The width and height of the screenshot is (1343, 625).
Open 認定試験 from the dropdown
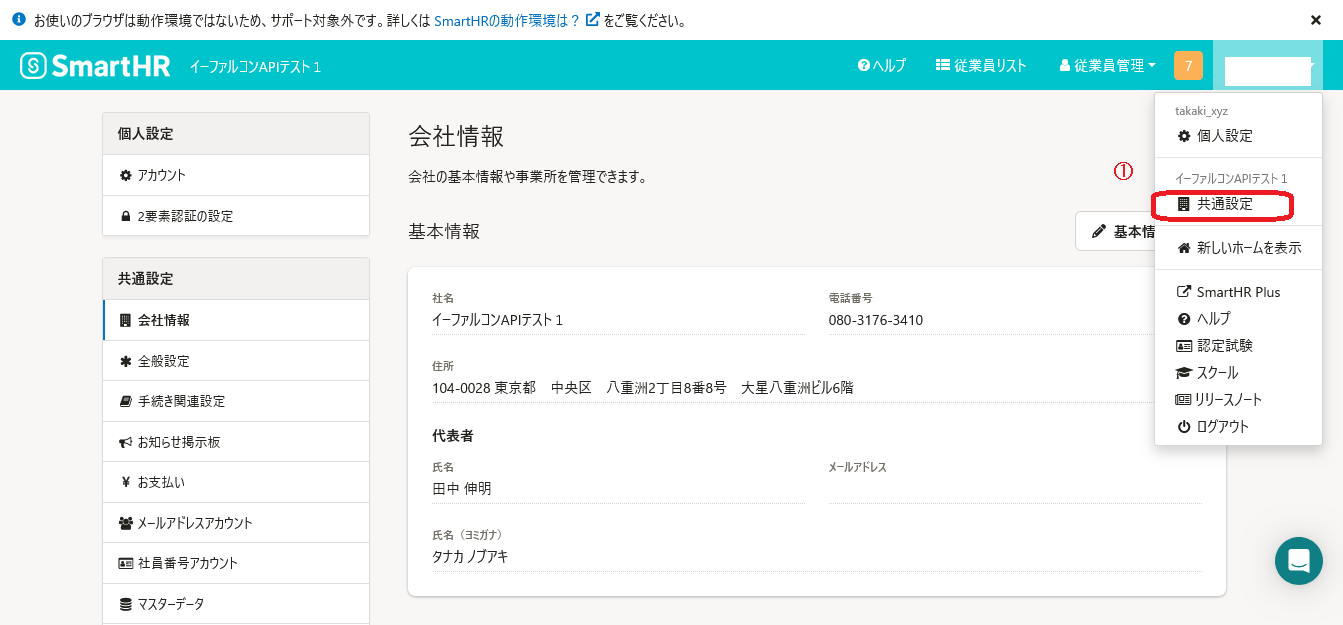1238,346
